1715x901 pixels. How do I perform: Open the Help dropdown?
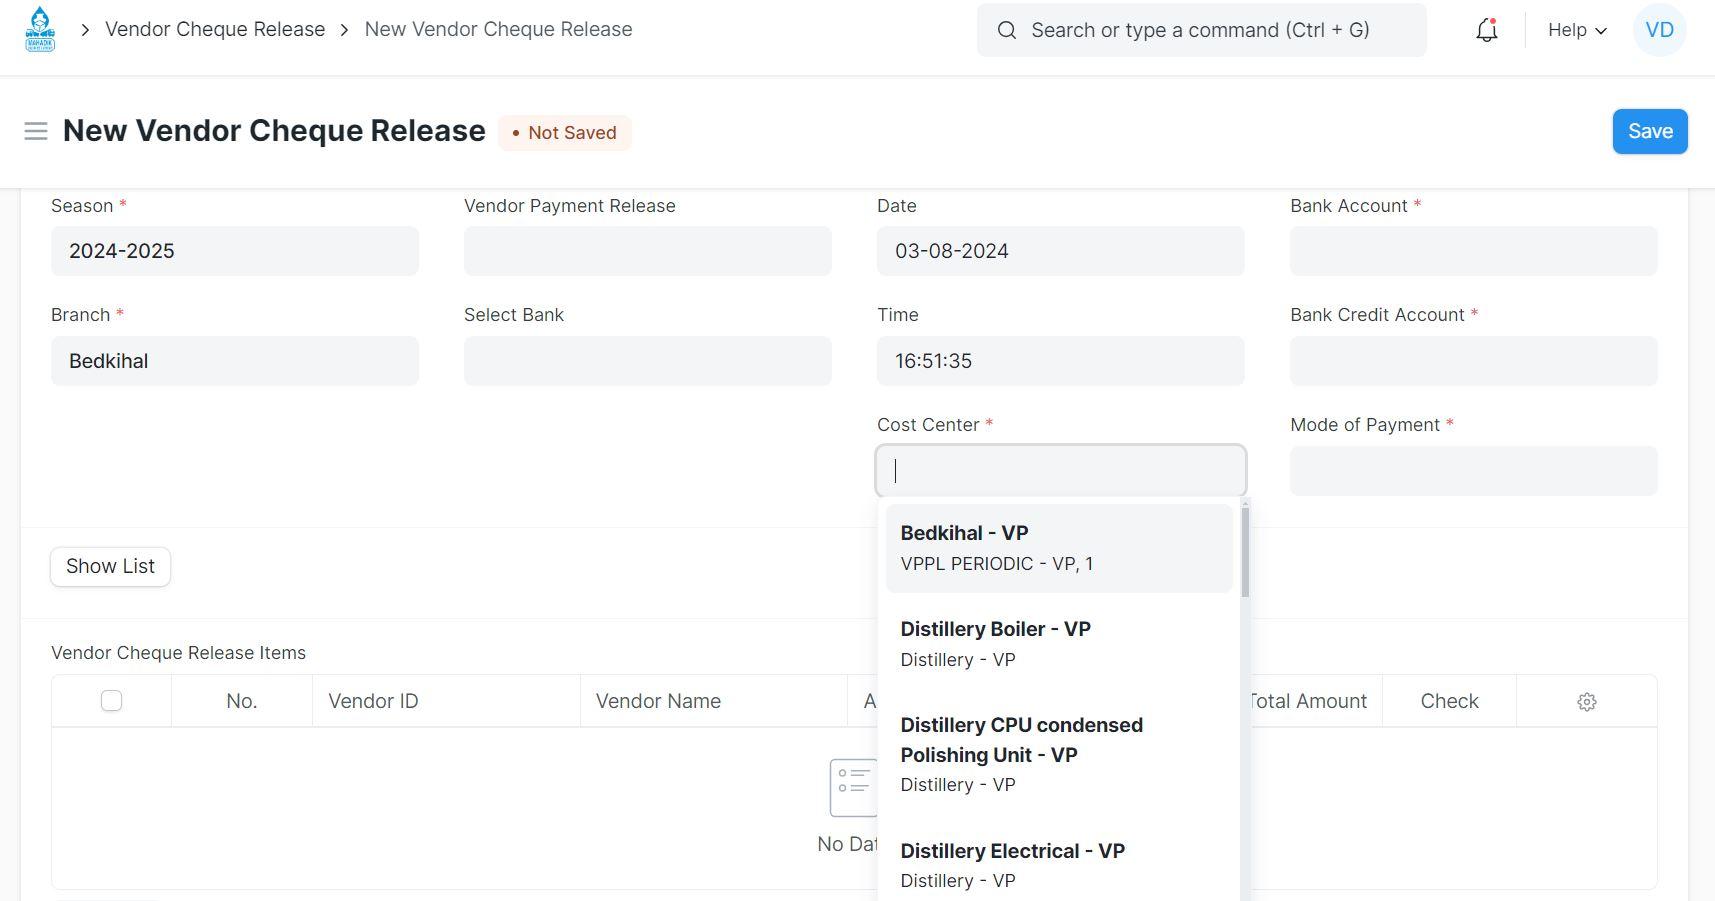1577,30
